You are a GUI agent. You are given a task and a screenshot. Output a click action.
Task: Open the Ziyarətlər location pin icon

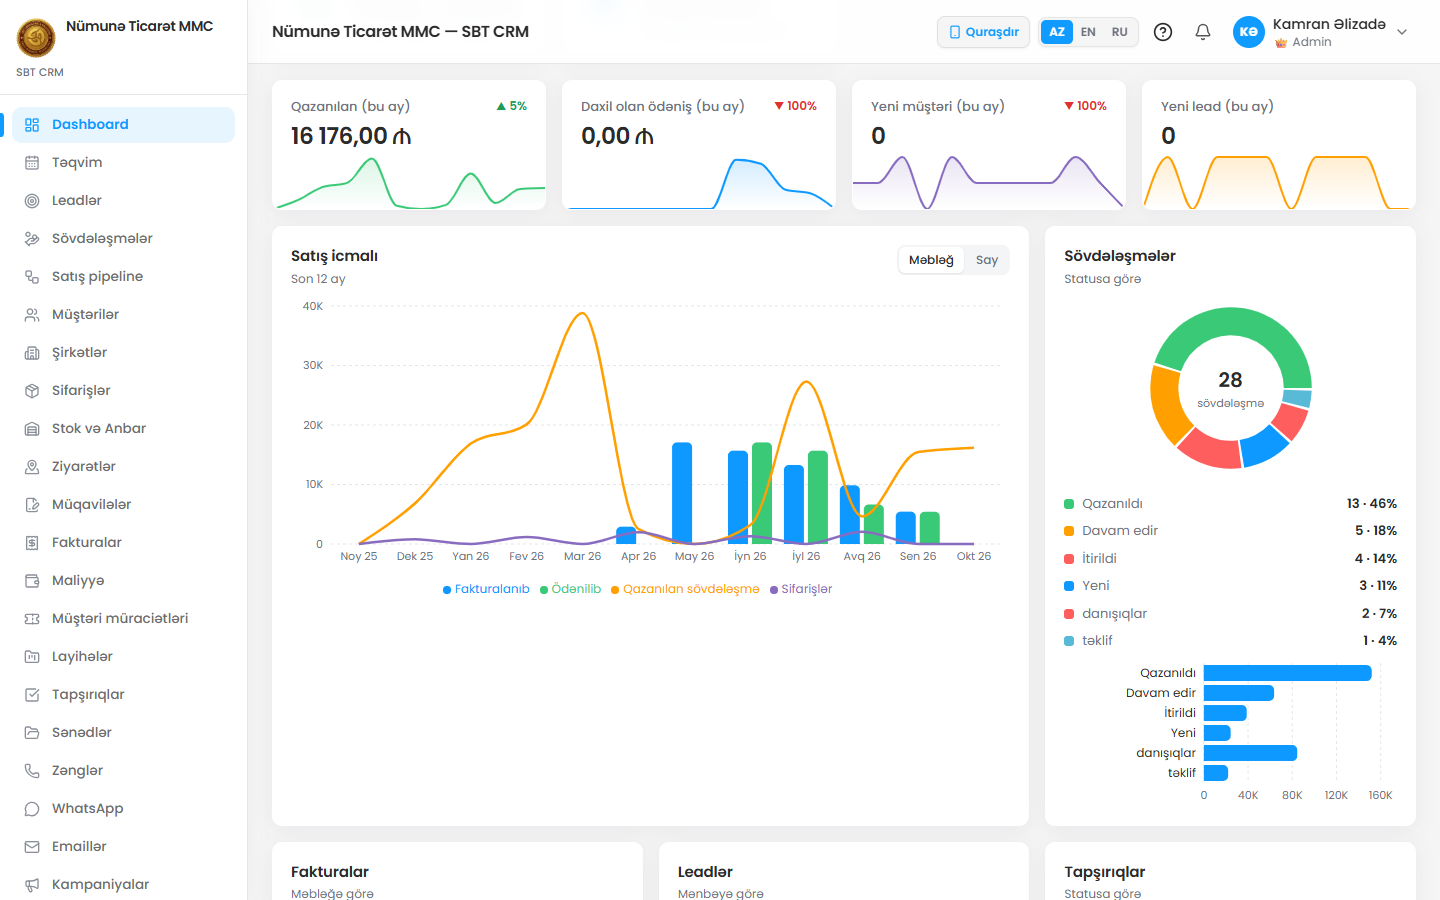click(x=32, y=467)
